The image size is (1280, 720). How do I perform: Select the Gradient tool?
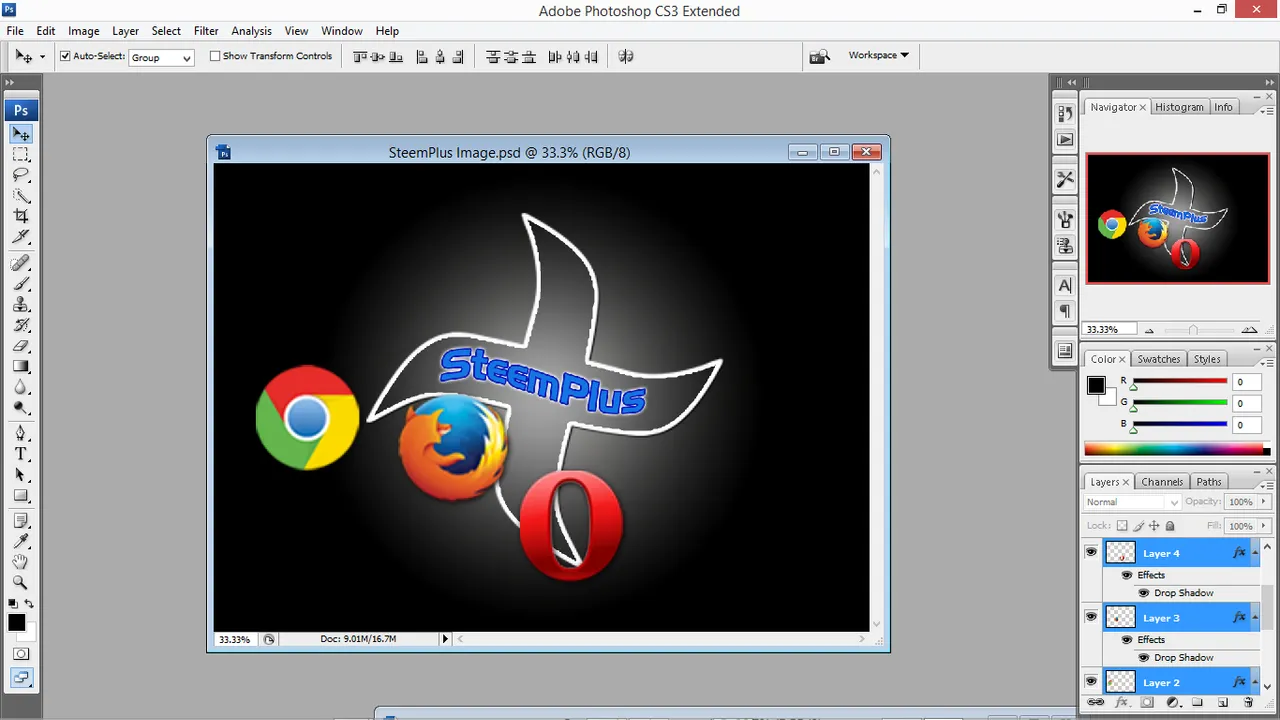21,367
